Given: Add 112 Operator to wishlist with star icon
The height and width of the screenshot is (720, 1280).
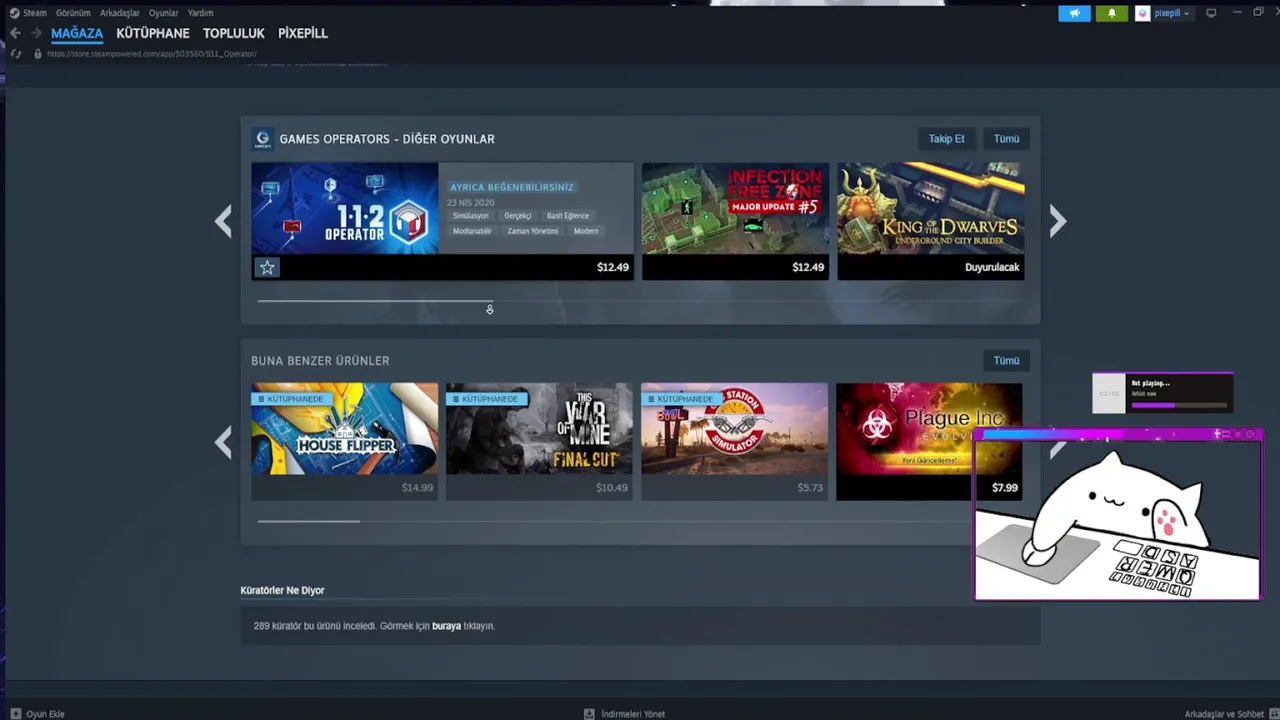Looking at the screenshot, I should 267,267.
